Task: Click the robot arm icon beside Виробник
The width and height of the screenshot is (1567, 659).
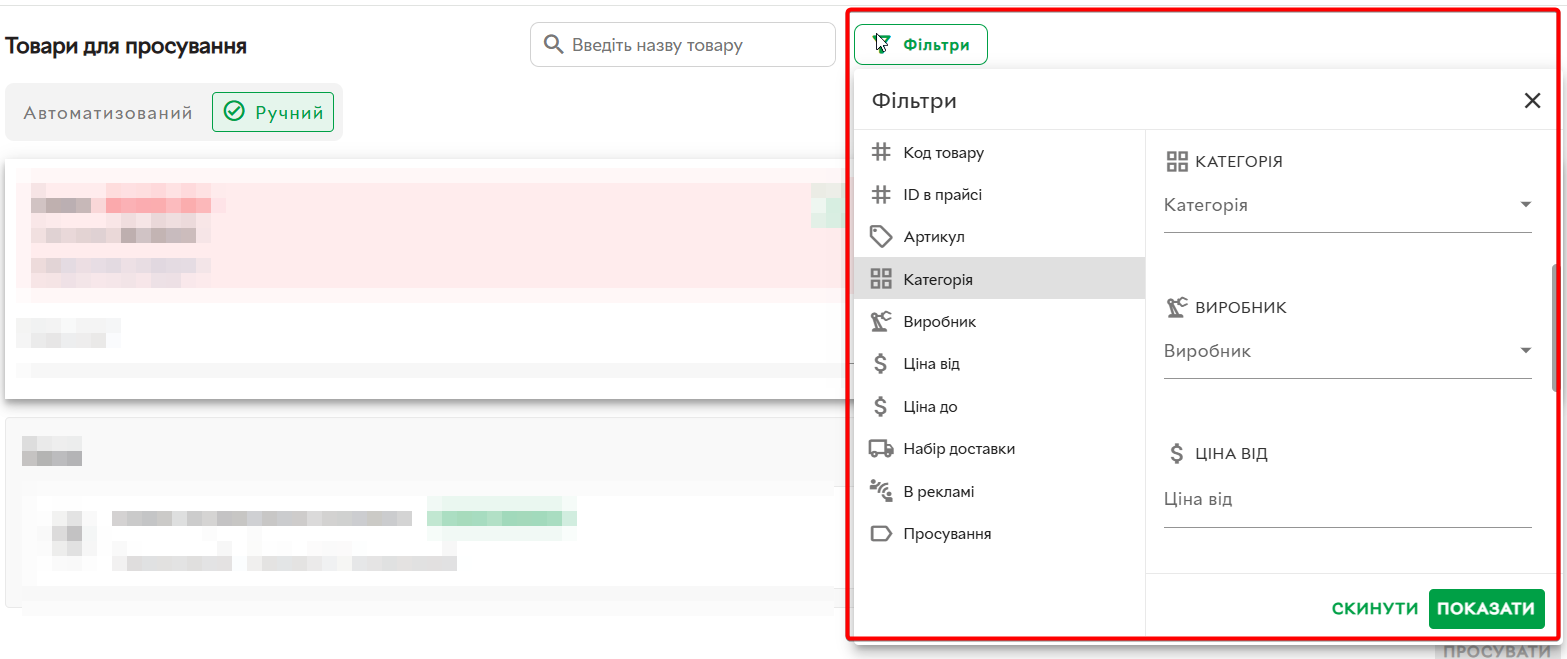Action: click(x=880, y=322)
